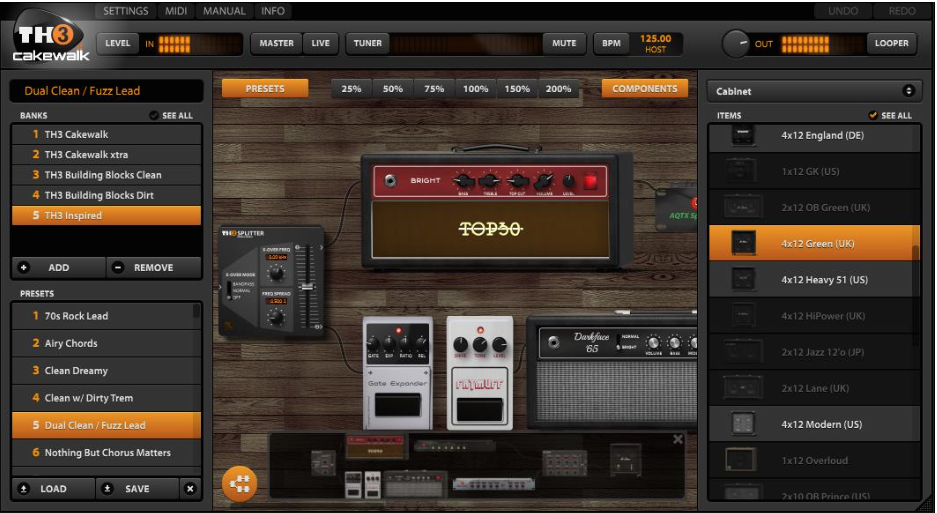
Task: Open the MIDI menu
Action: (x=176, y=11)
